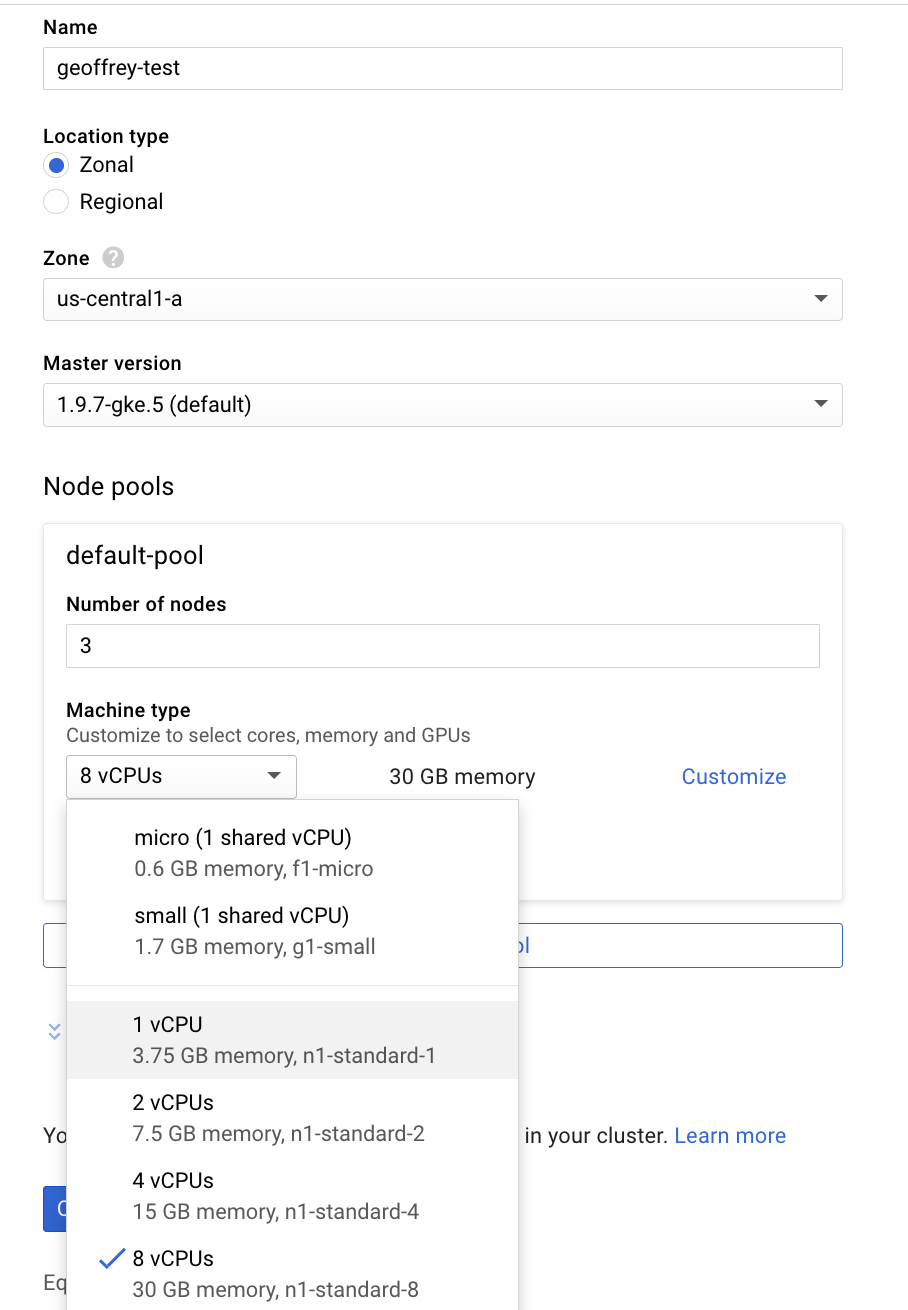Viewport: 908px width, 1310px height.
Task: Click the double chevron expand icon
Action: tap(55, 1031)
